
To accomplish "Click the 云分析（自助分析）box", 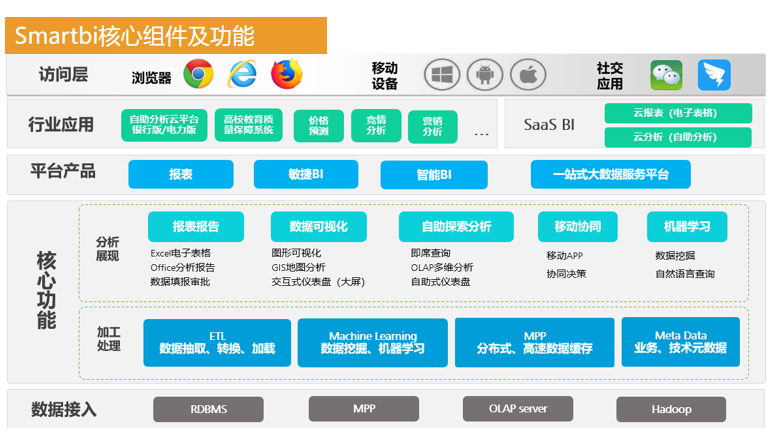I will point(678,137).
